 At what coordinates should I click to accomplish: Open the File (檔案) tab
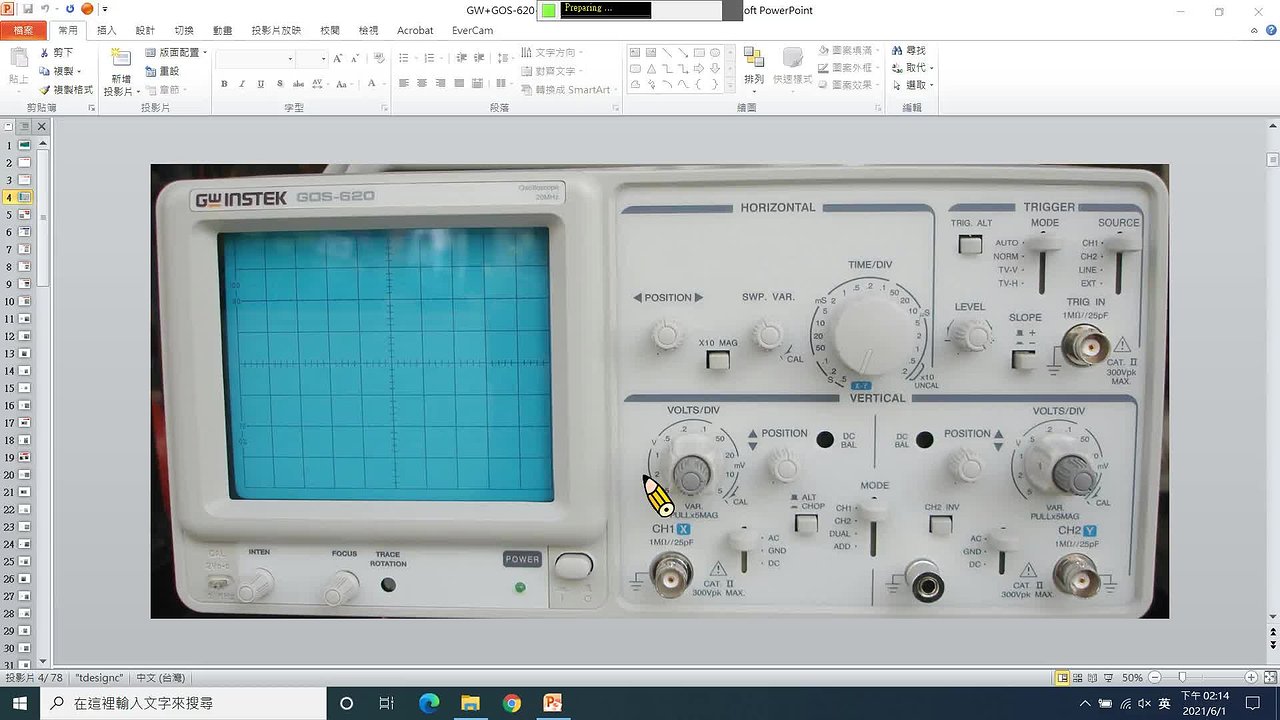[23, 31]
